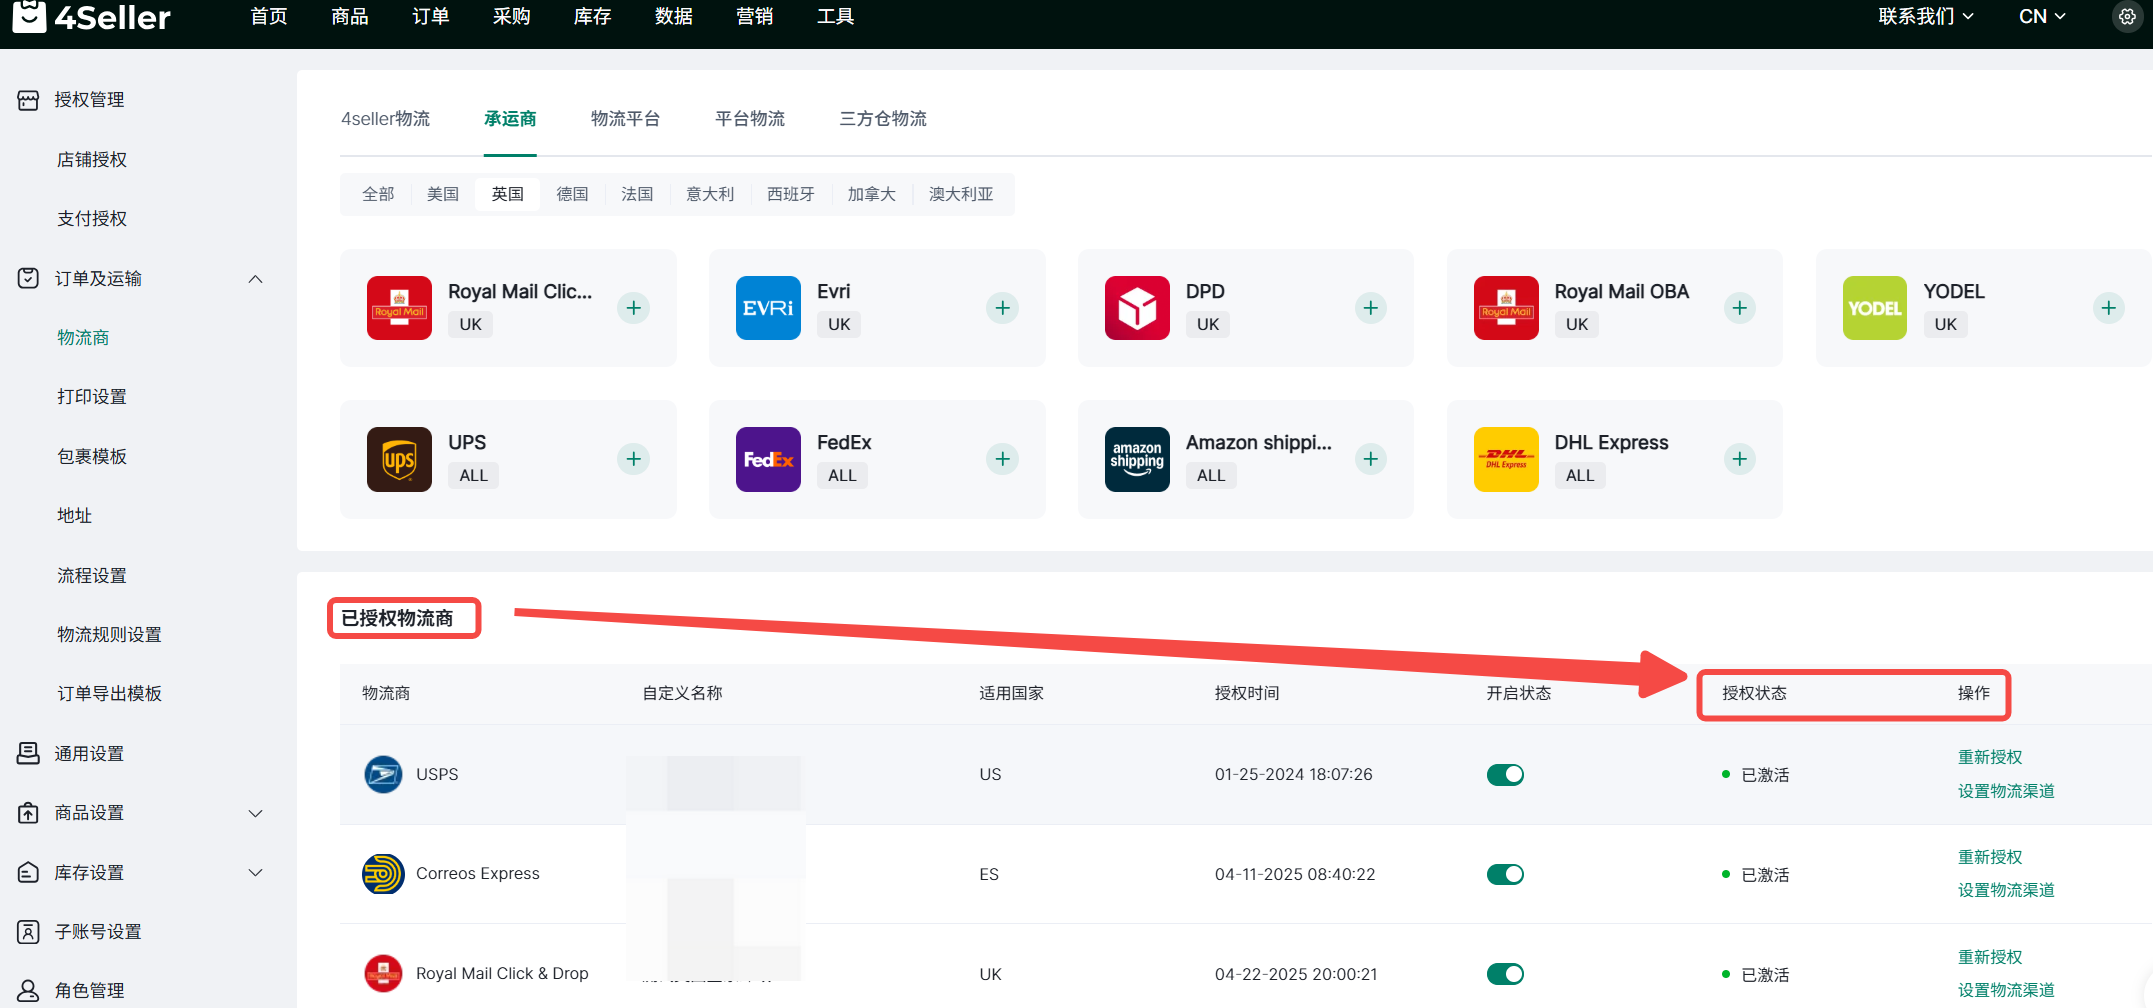Click the plus icon on Evri card
Viewport: 2153px width, 1008px height.
pyautogui.click(x=1002, y=308)
